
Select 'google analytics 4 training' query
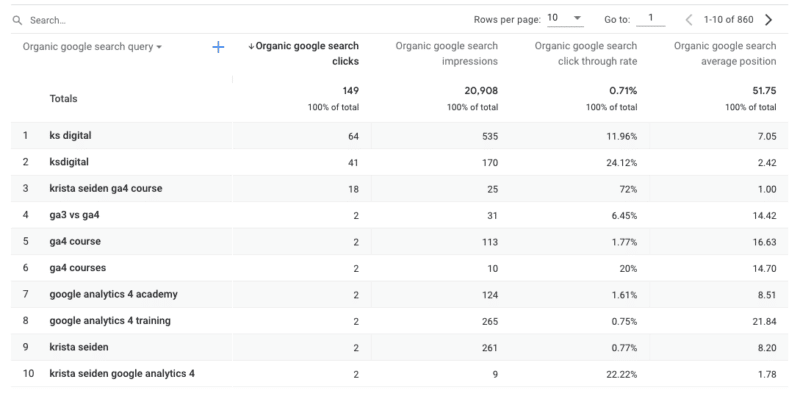pos(110,321)
